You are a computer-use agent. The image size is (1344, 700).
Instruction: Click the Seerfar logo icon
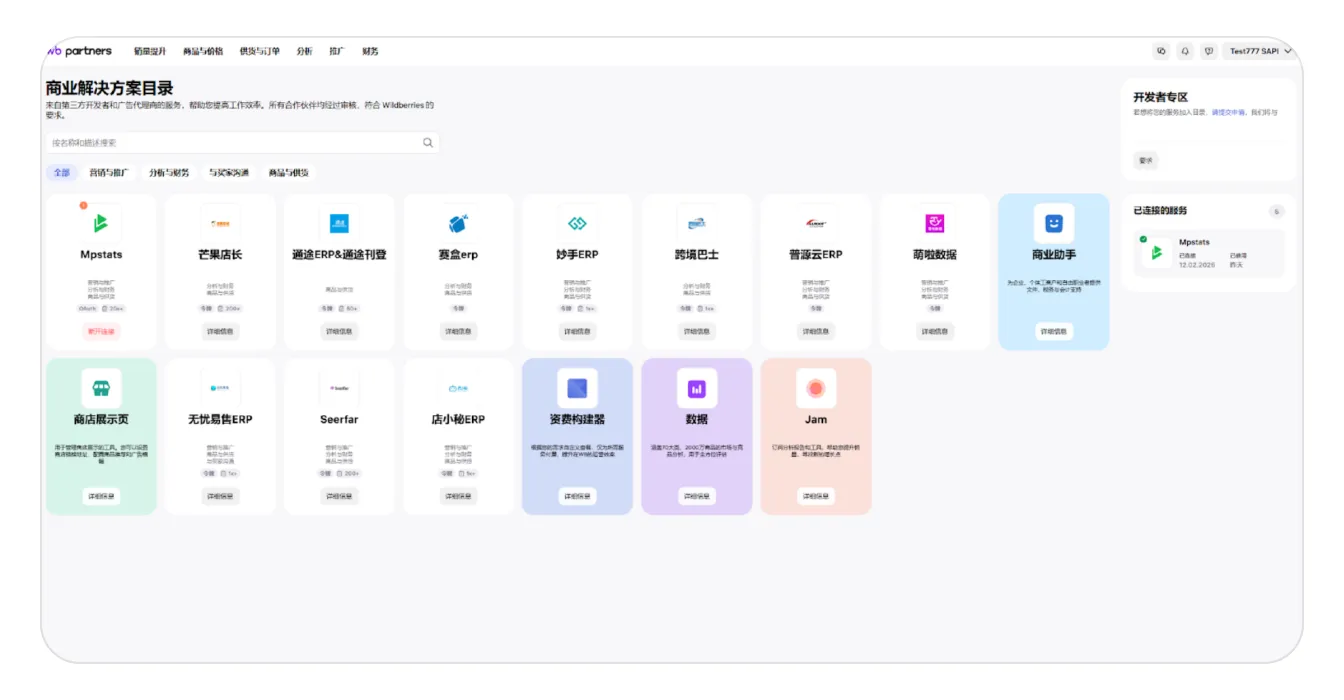tap(339, 388)
